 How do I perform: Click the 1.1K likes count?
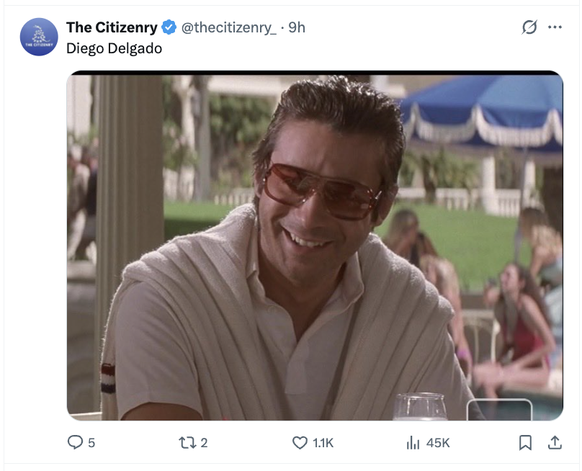point(323,443)
